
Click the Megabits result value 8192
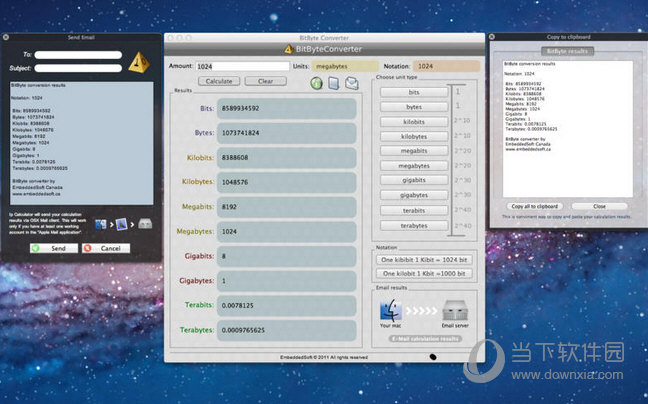point(286,207)
